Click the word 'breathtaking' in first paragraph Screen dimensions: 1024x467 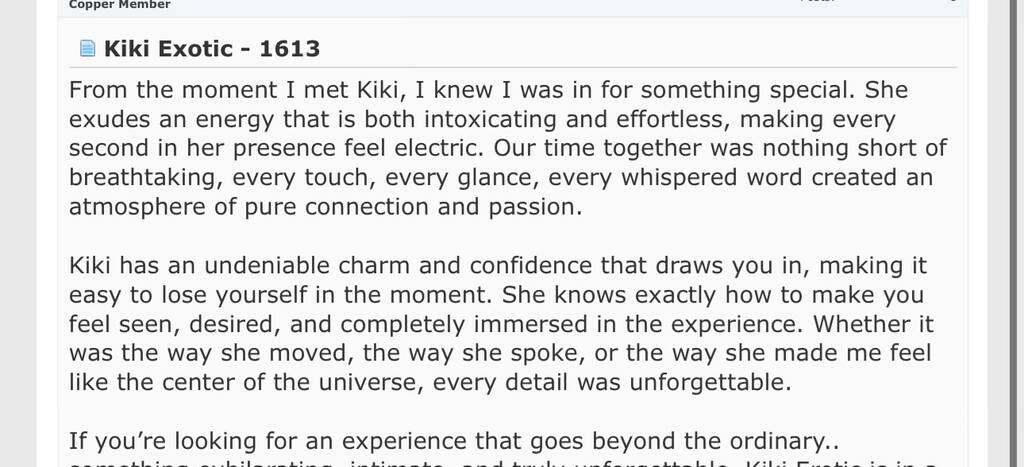coord(144,178)
